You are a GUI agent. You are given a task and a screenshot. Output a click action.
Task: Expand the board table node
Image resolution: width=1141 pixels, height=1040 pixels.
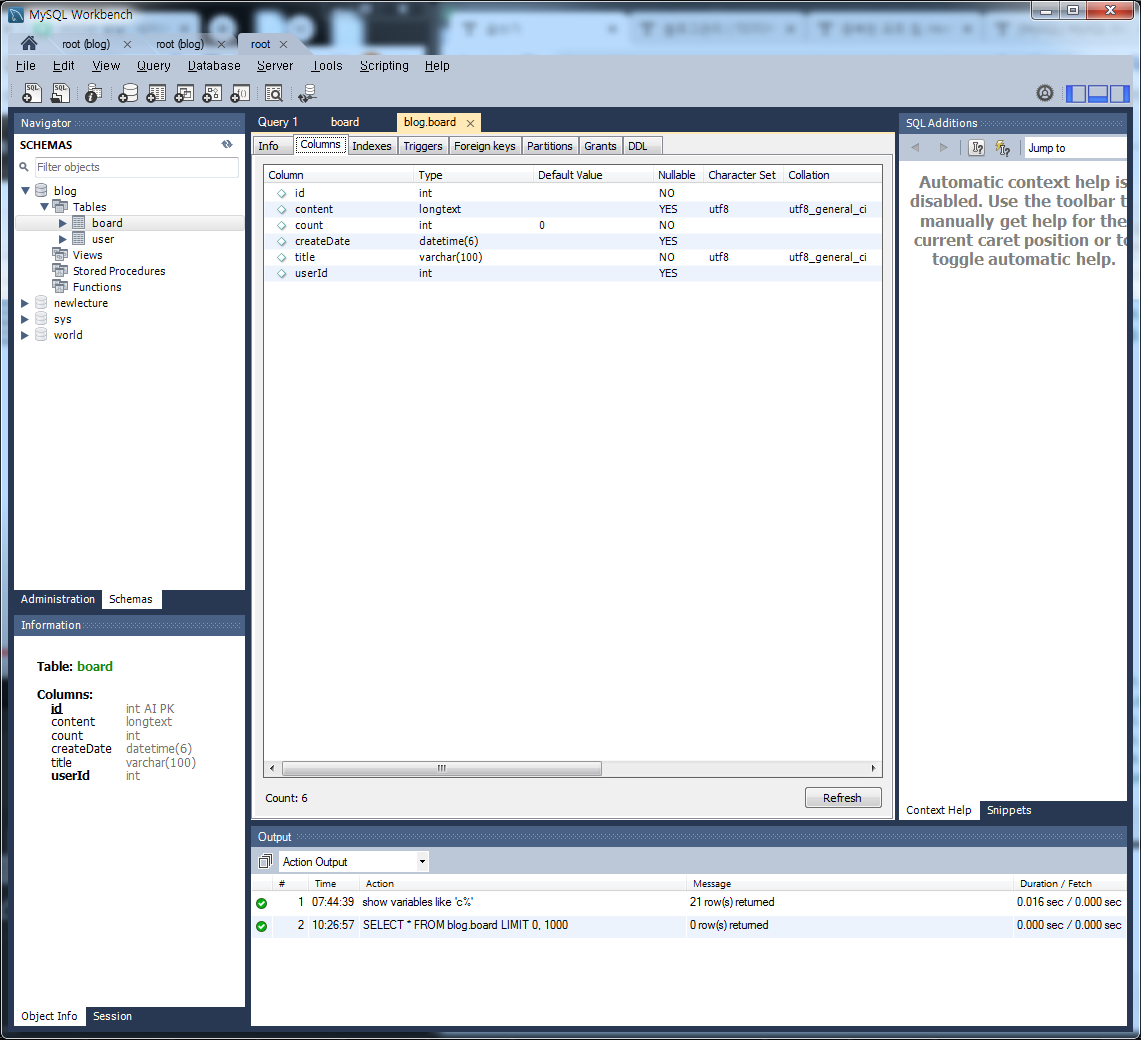[63, 223]
